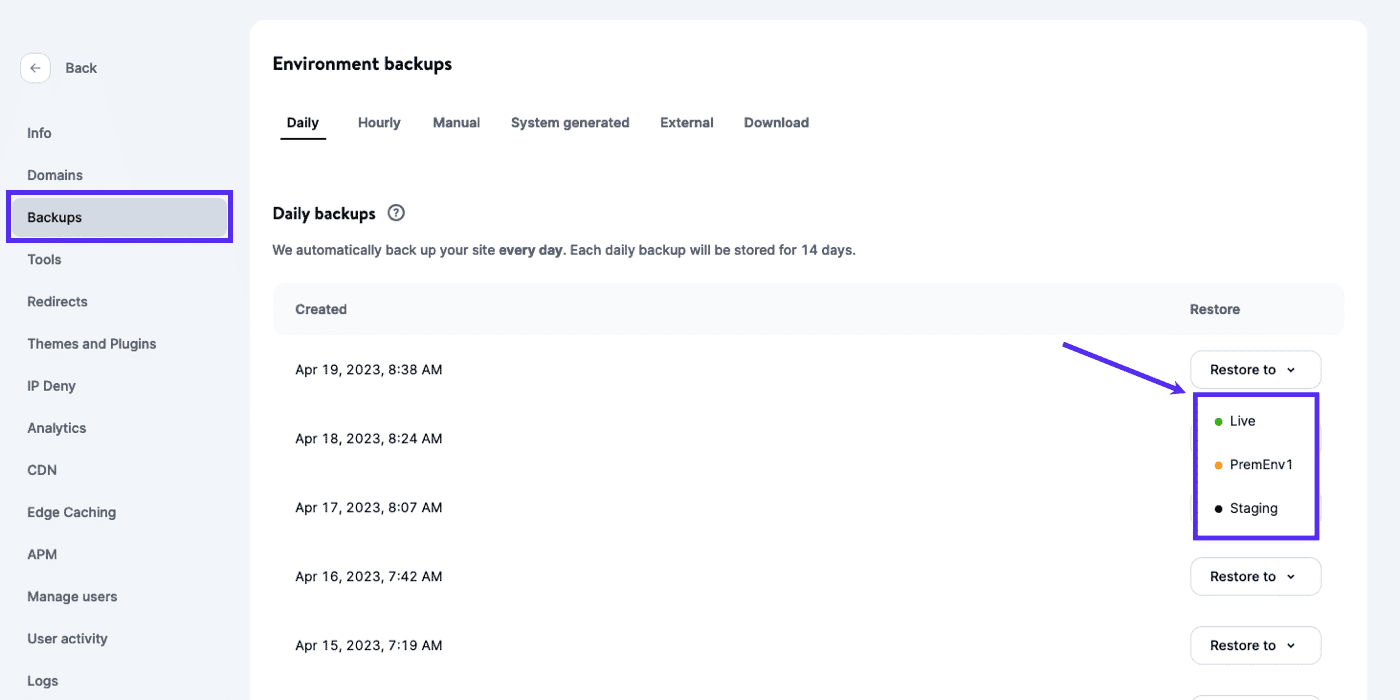Image resolution: width=1400 pixels, height=700 pixels.
Task: Open Domains from the sidebar
Action: click(55, 175)
